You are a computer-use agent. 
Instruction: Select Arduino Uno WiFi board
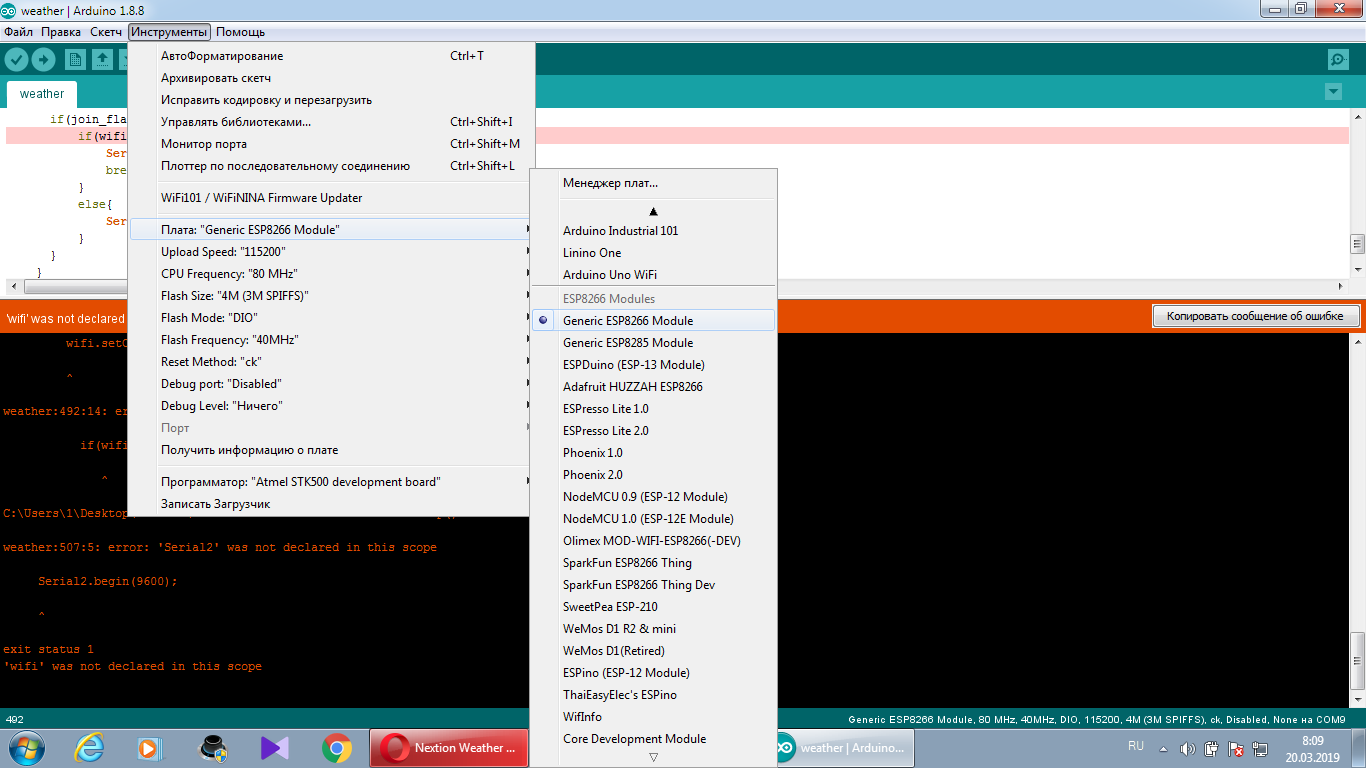pyautogui.click(x=653, y=275)
